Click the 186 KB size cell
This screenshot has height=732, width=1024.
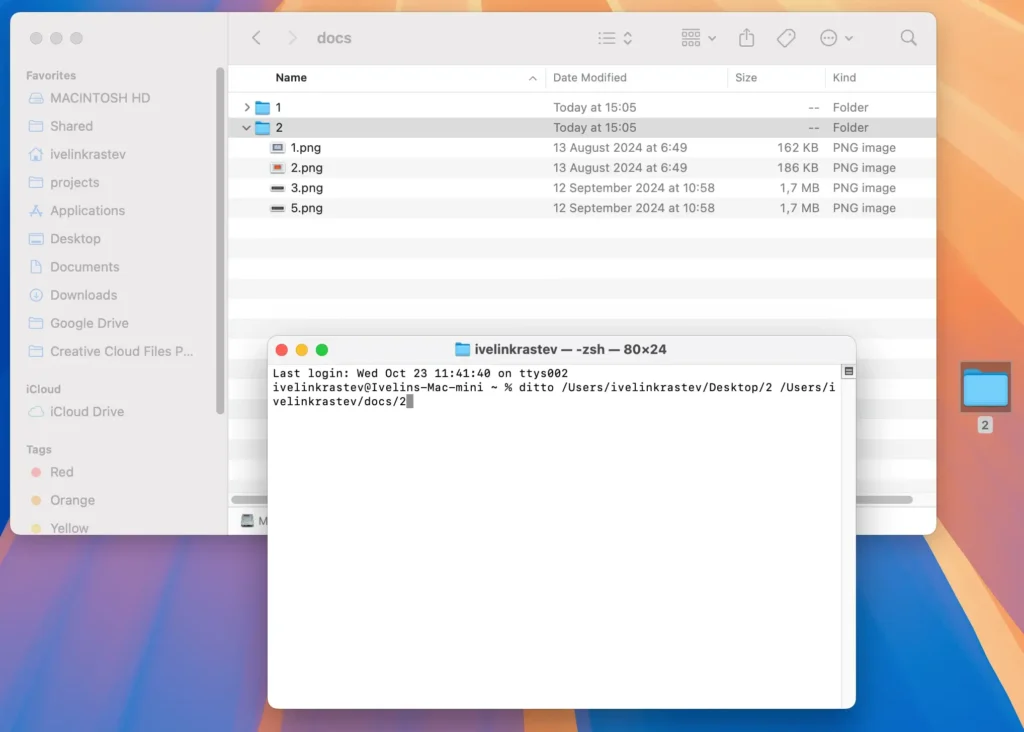[797, 168]
